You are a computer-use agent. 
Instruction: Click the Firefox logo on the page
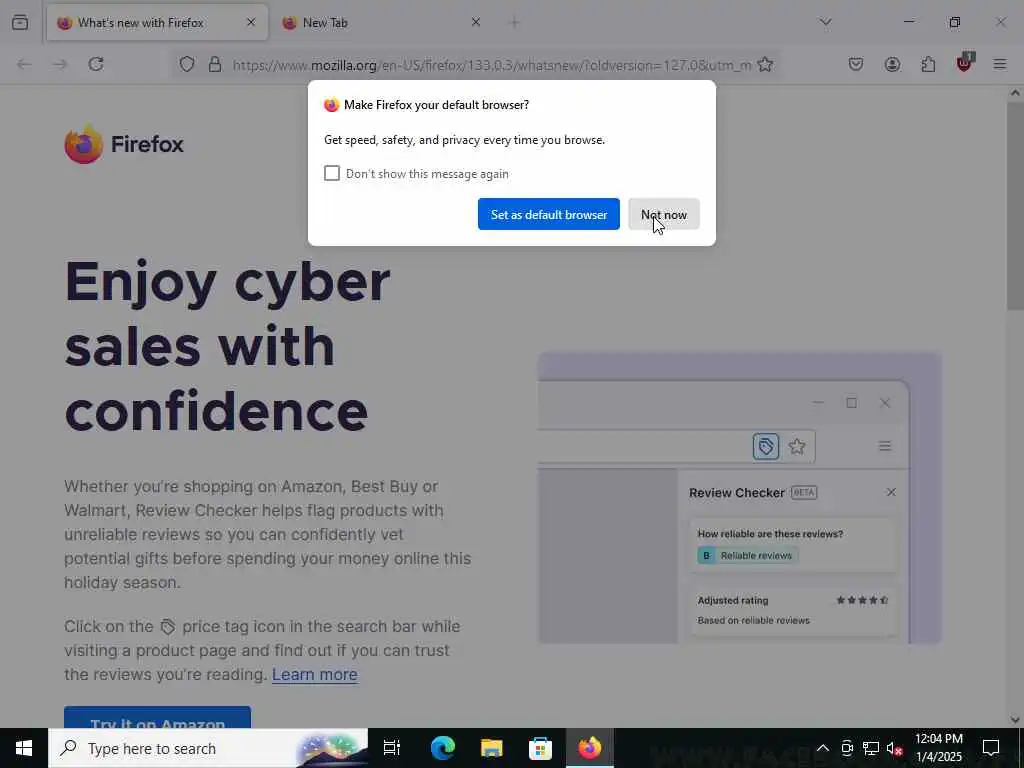(124, 144)
